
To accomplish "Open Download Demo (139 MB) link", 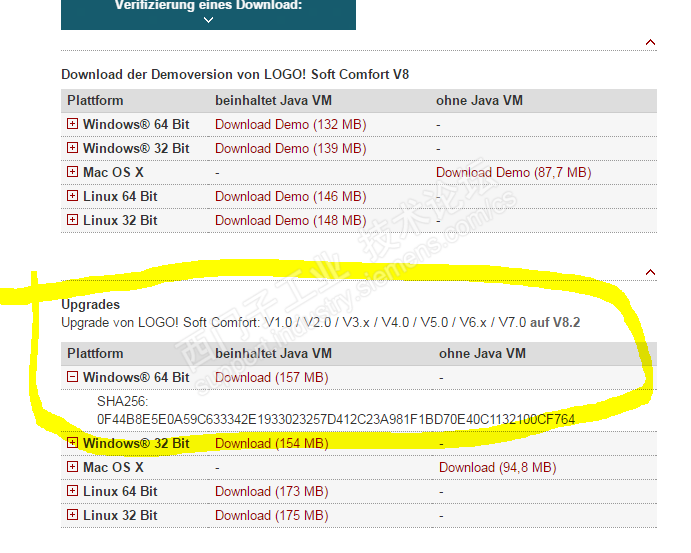I will coord(291,148).
